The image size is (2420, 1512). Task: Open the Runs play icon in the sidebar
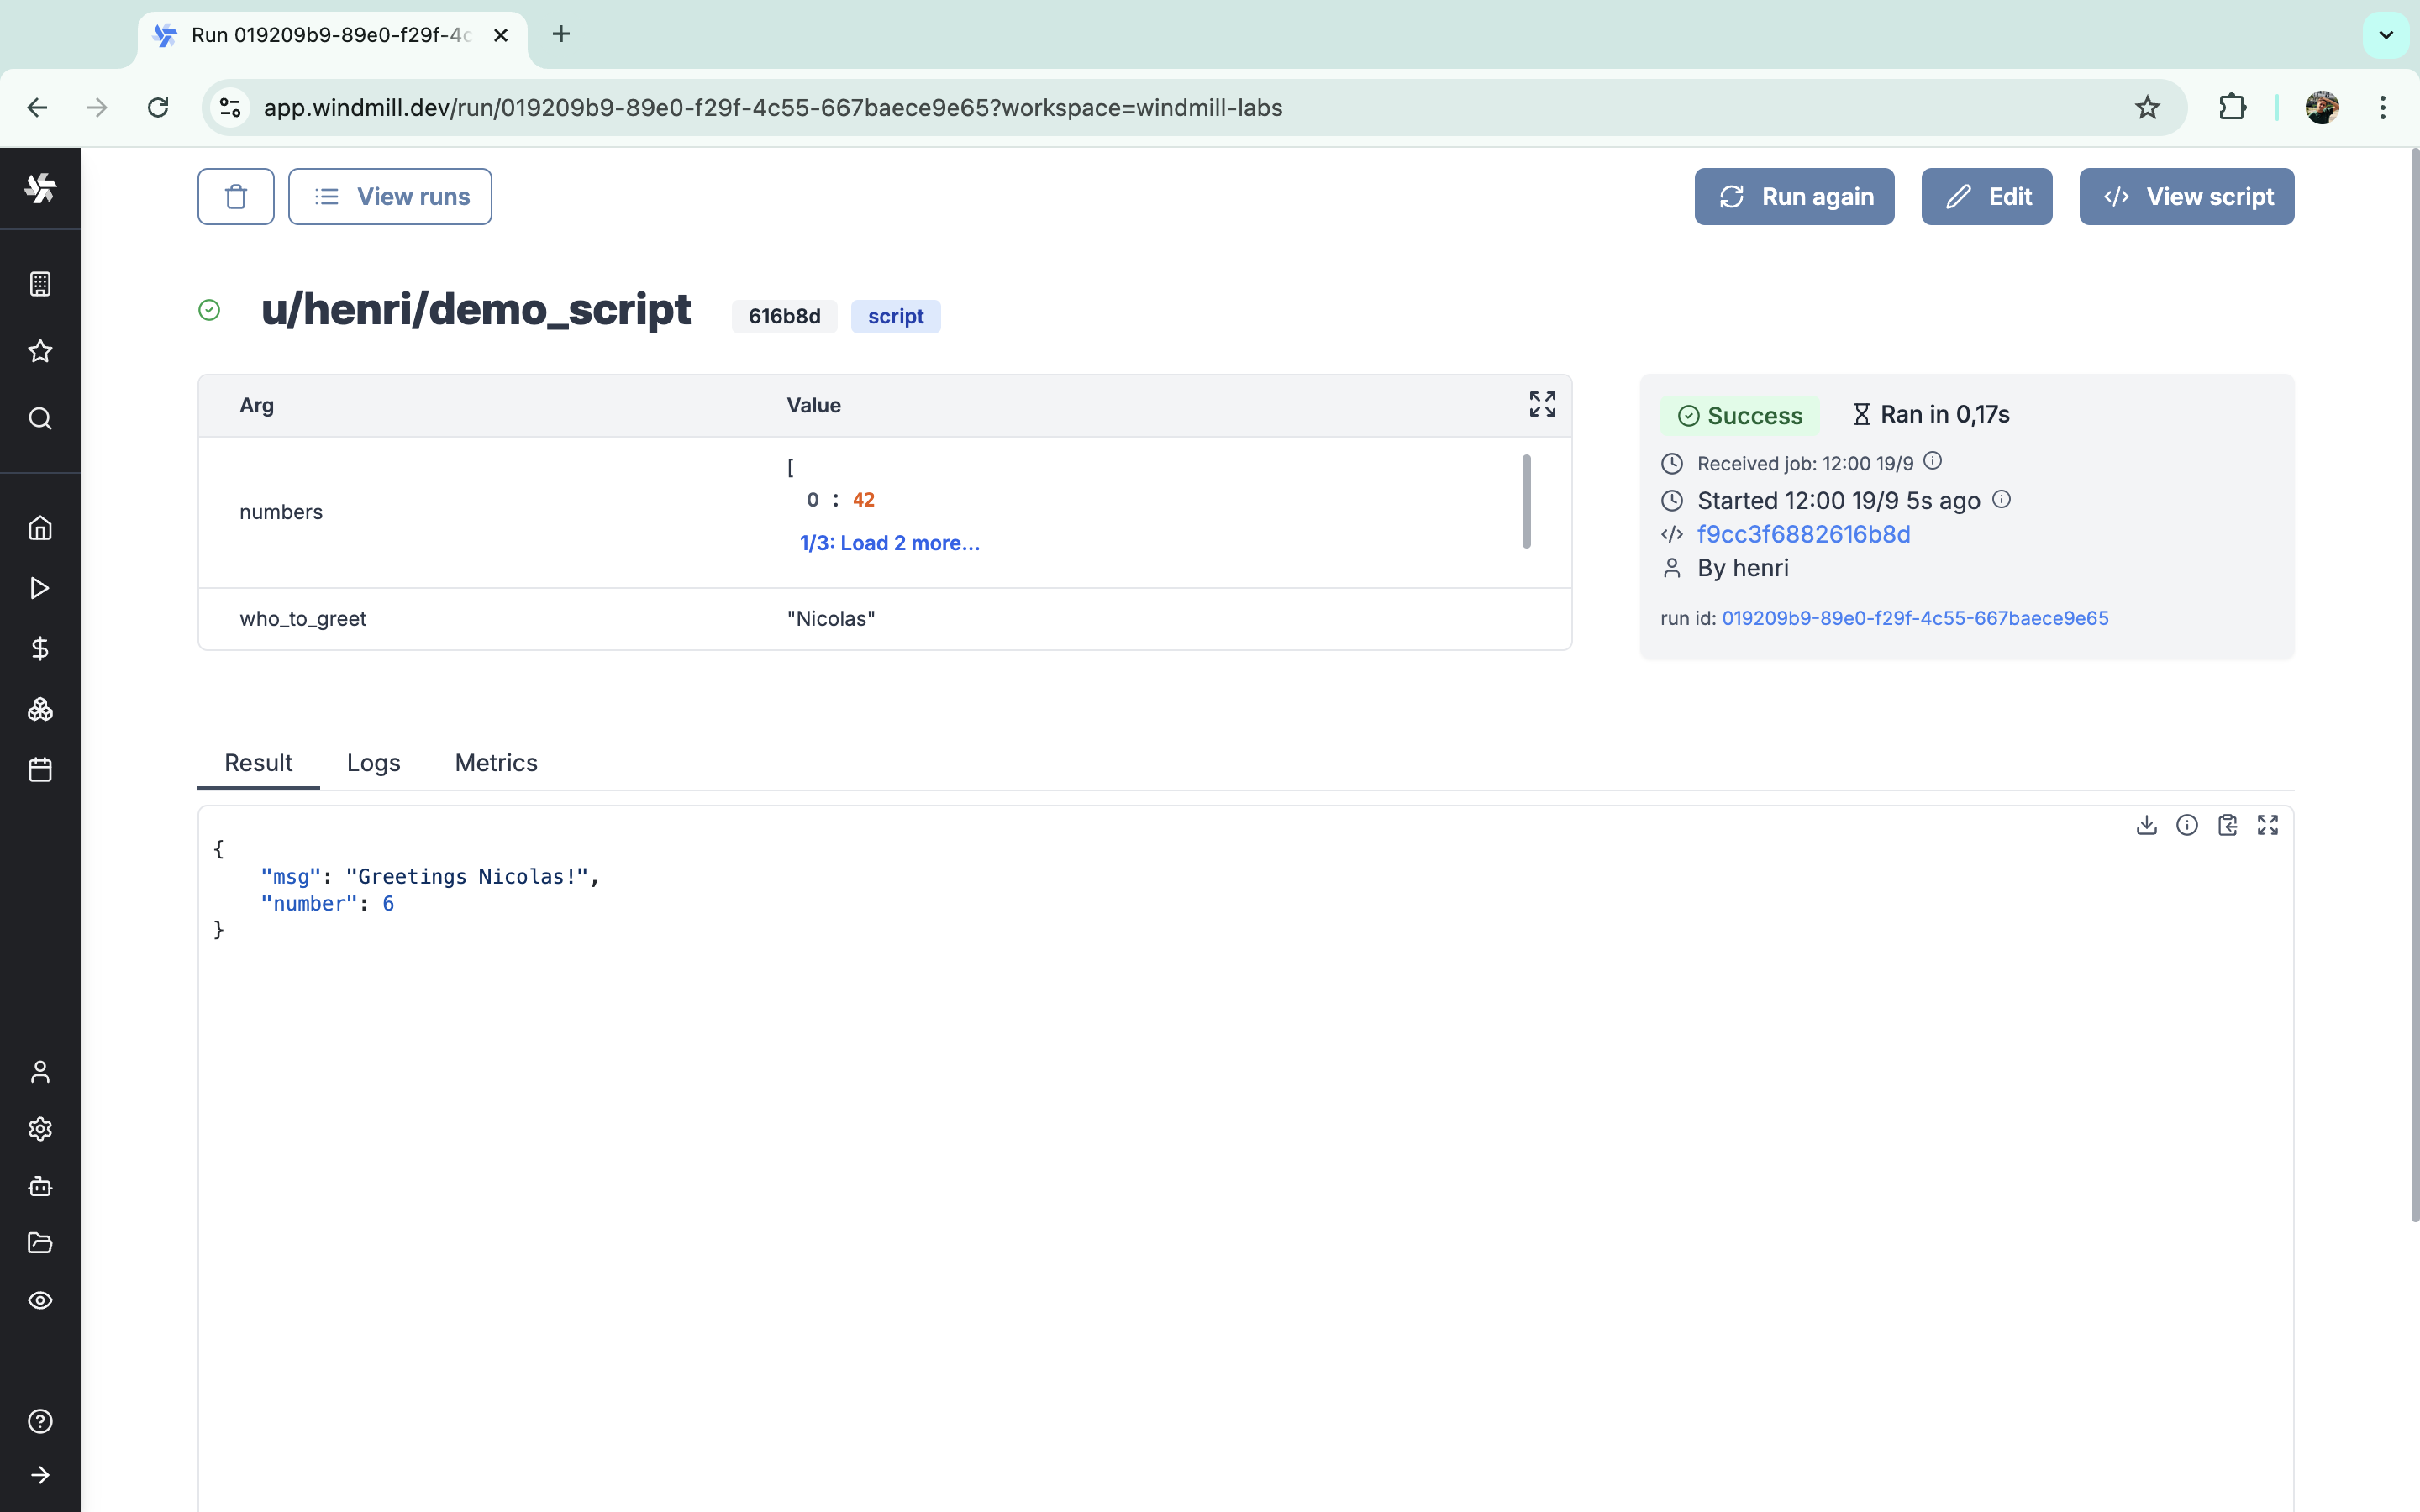pos(40,588)
